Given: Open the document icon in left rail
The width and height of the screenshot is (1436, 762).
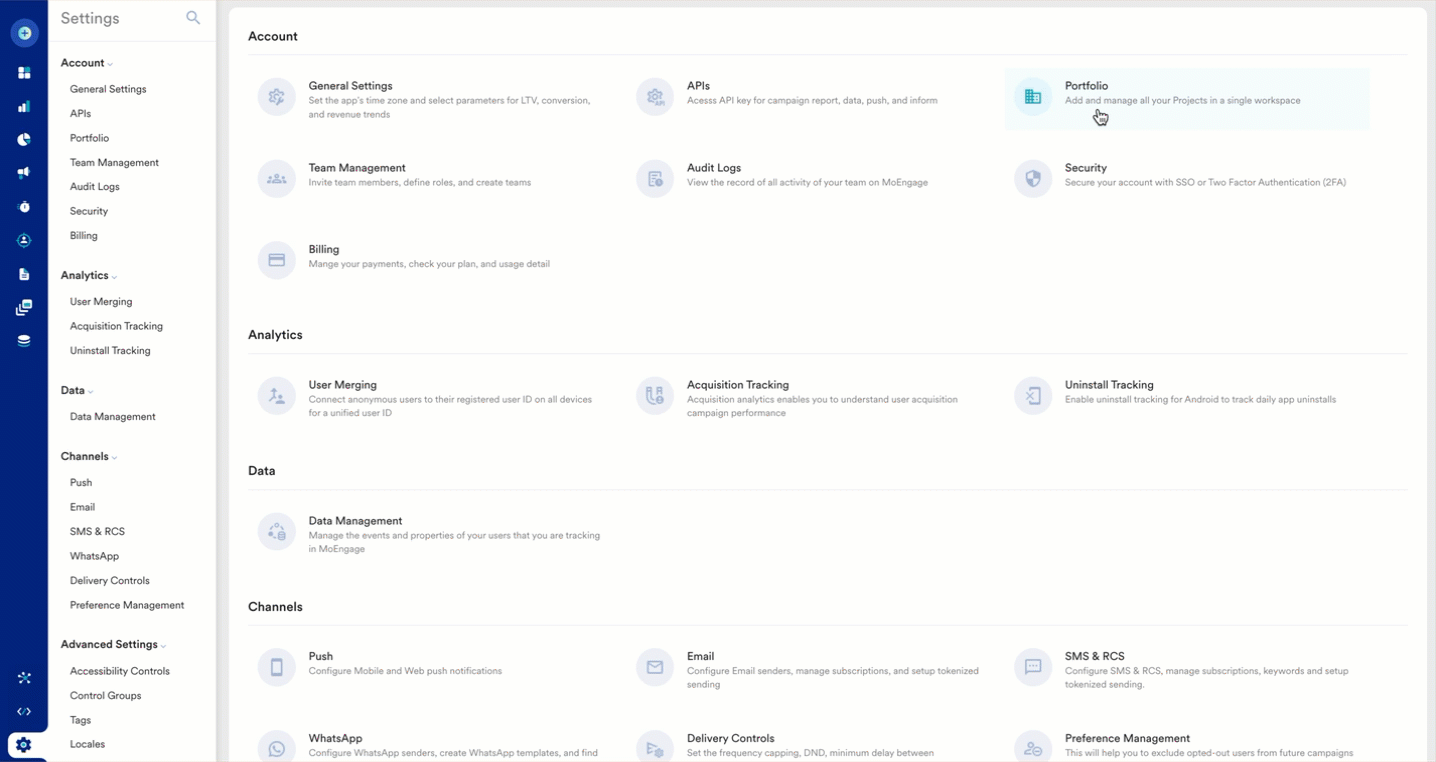Looking at the screenshot, I should click(24, 274).
